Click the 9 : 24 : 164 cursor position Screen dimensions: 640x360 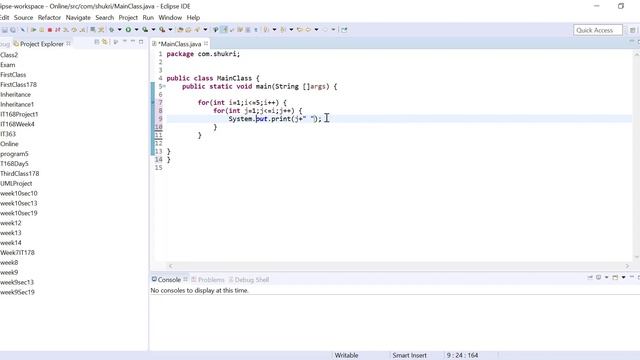pos(462,356)
